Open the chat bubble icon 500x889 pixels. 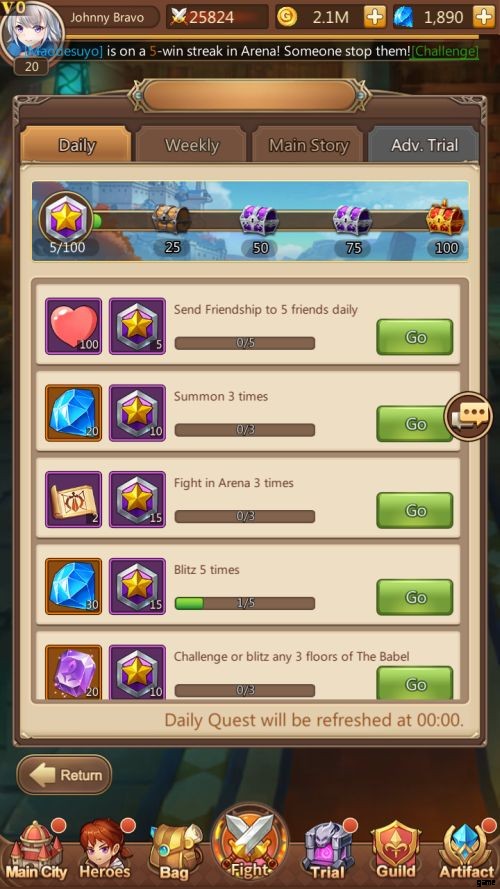(x=468, y=418)
